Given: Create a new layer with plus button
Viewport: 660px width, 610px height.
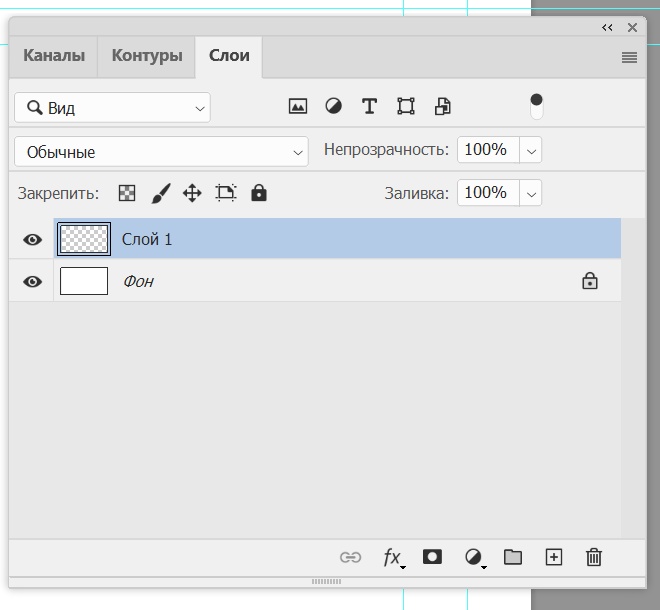Looking at the screenshot, I should [x=554, y=557].
